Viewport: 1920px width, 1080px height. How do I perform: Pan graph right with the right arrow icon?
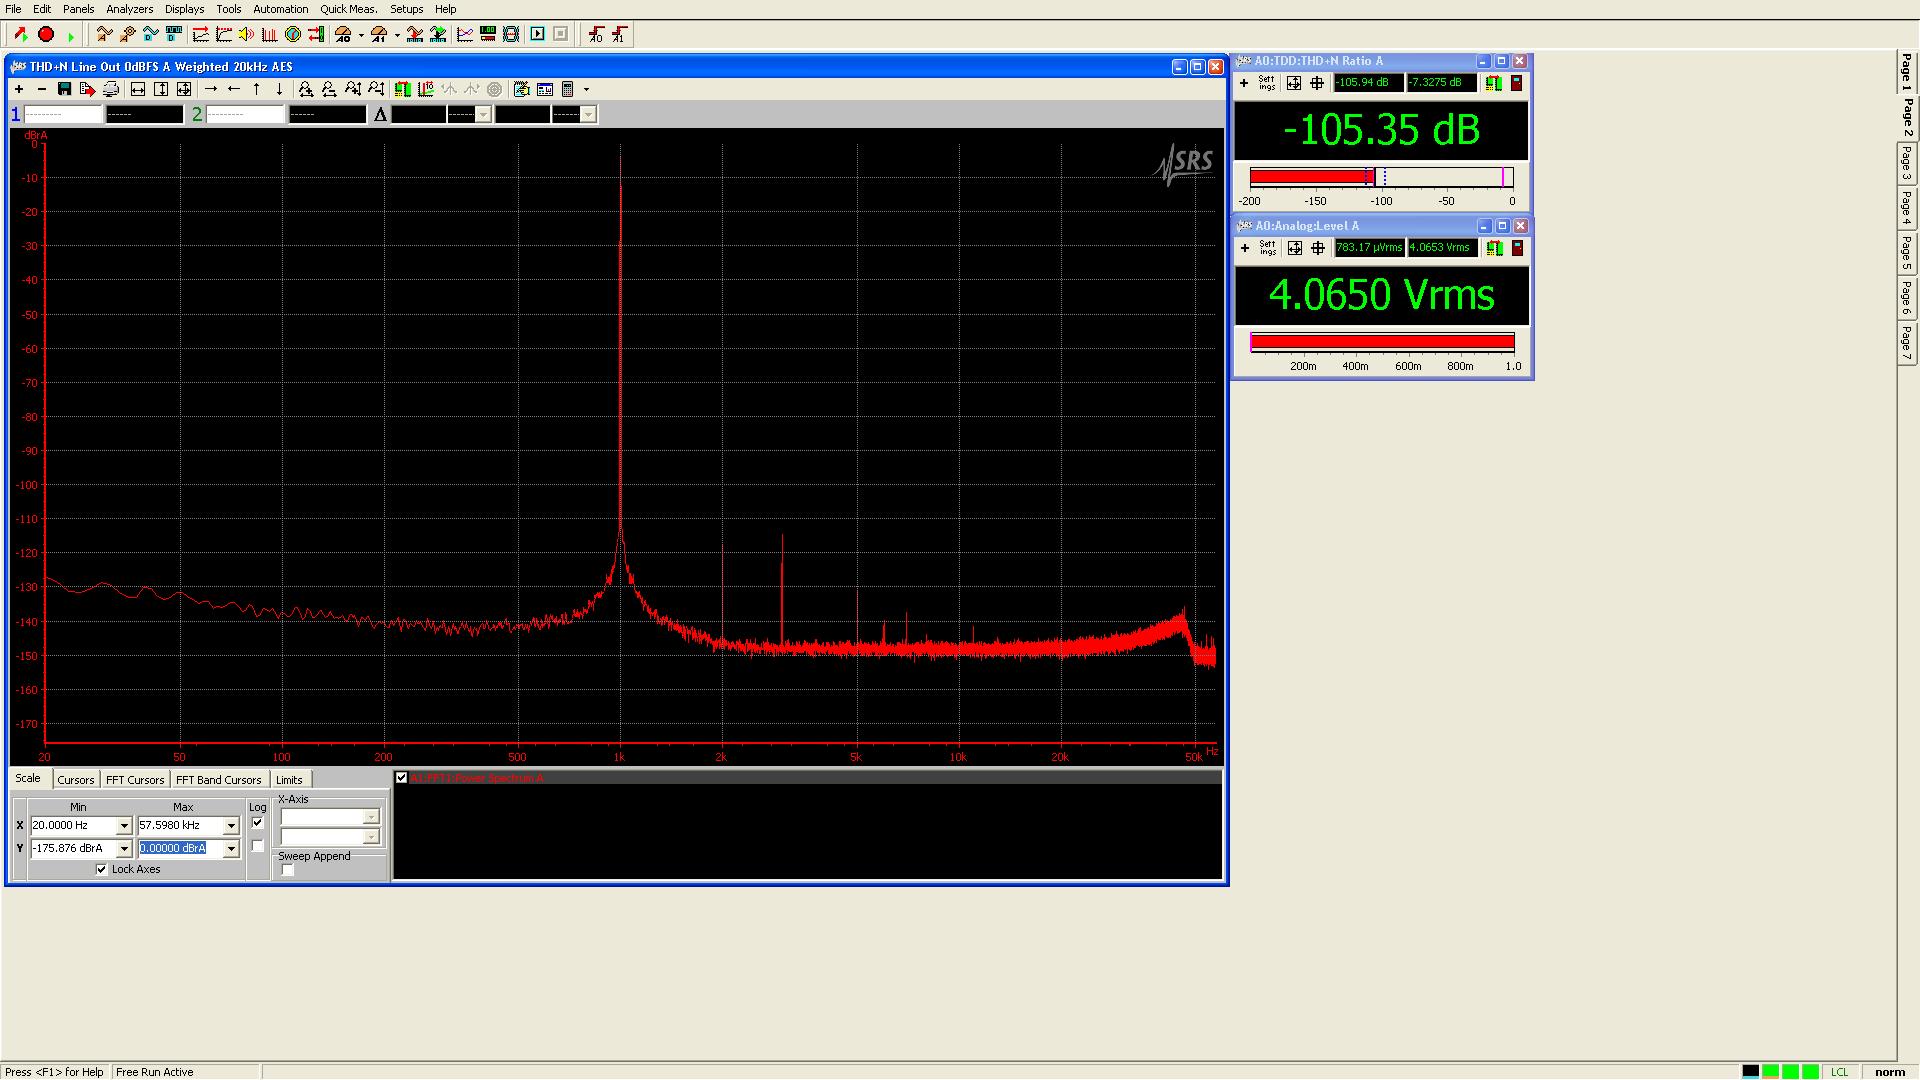click(211, 89)
